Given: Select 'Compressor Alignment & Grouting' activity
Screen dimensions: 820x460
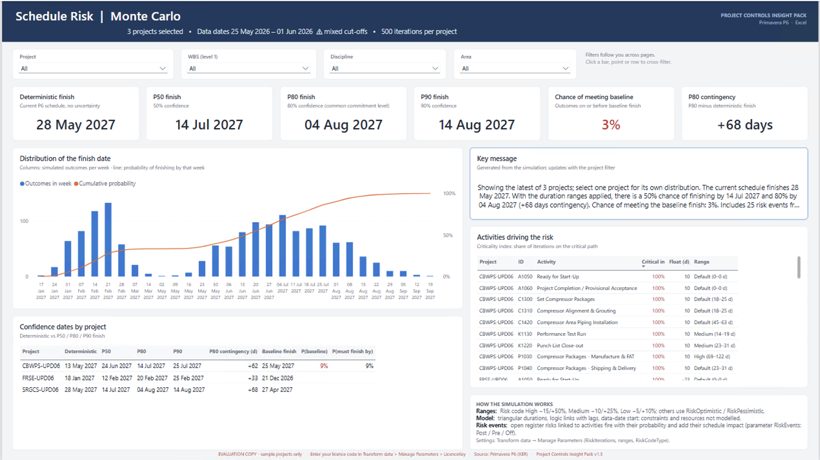Looking at the screenshot, I should click(608, 311).
